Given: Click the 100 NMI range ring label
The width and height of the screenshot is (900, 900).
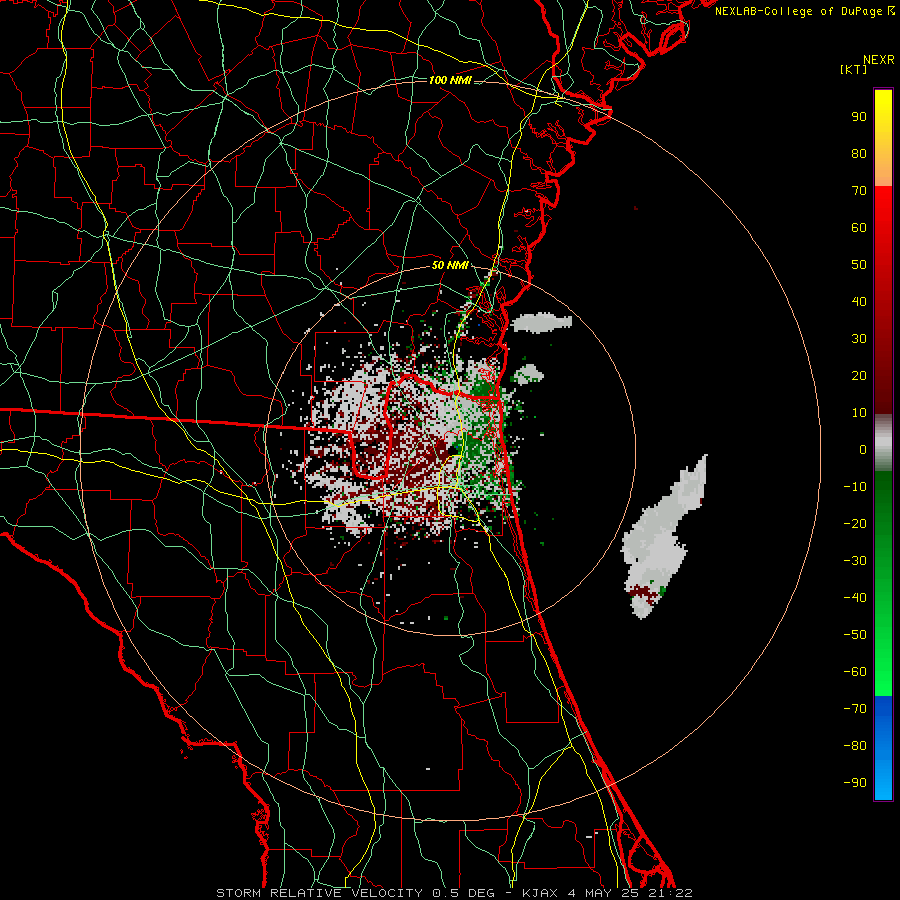Looking at the screenshot, I should (x=450, y=80).
